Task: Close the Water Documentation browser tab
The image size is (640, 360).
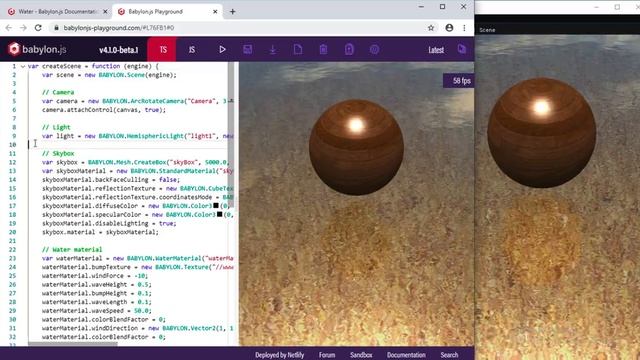Action: [x=105, y=12]
